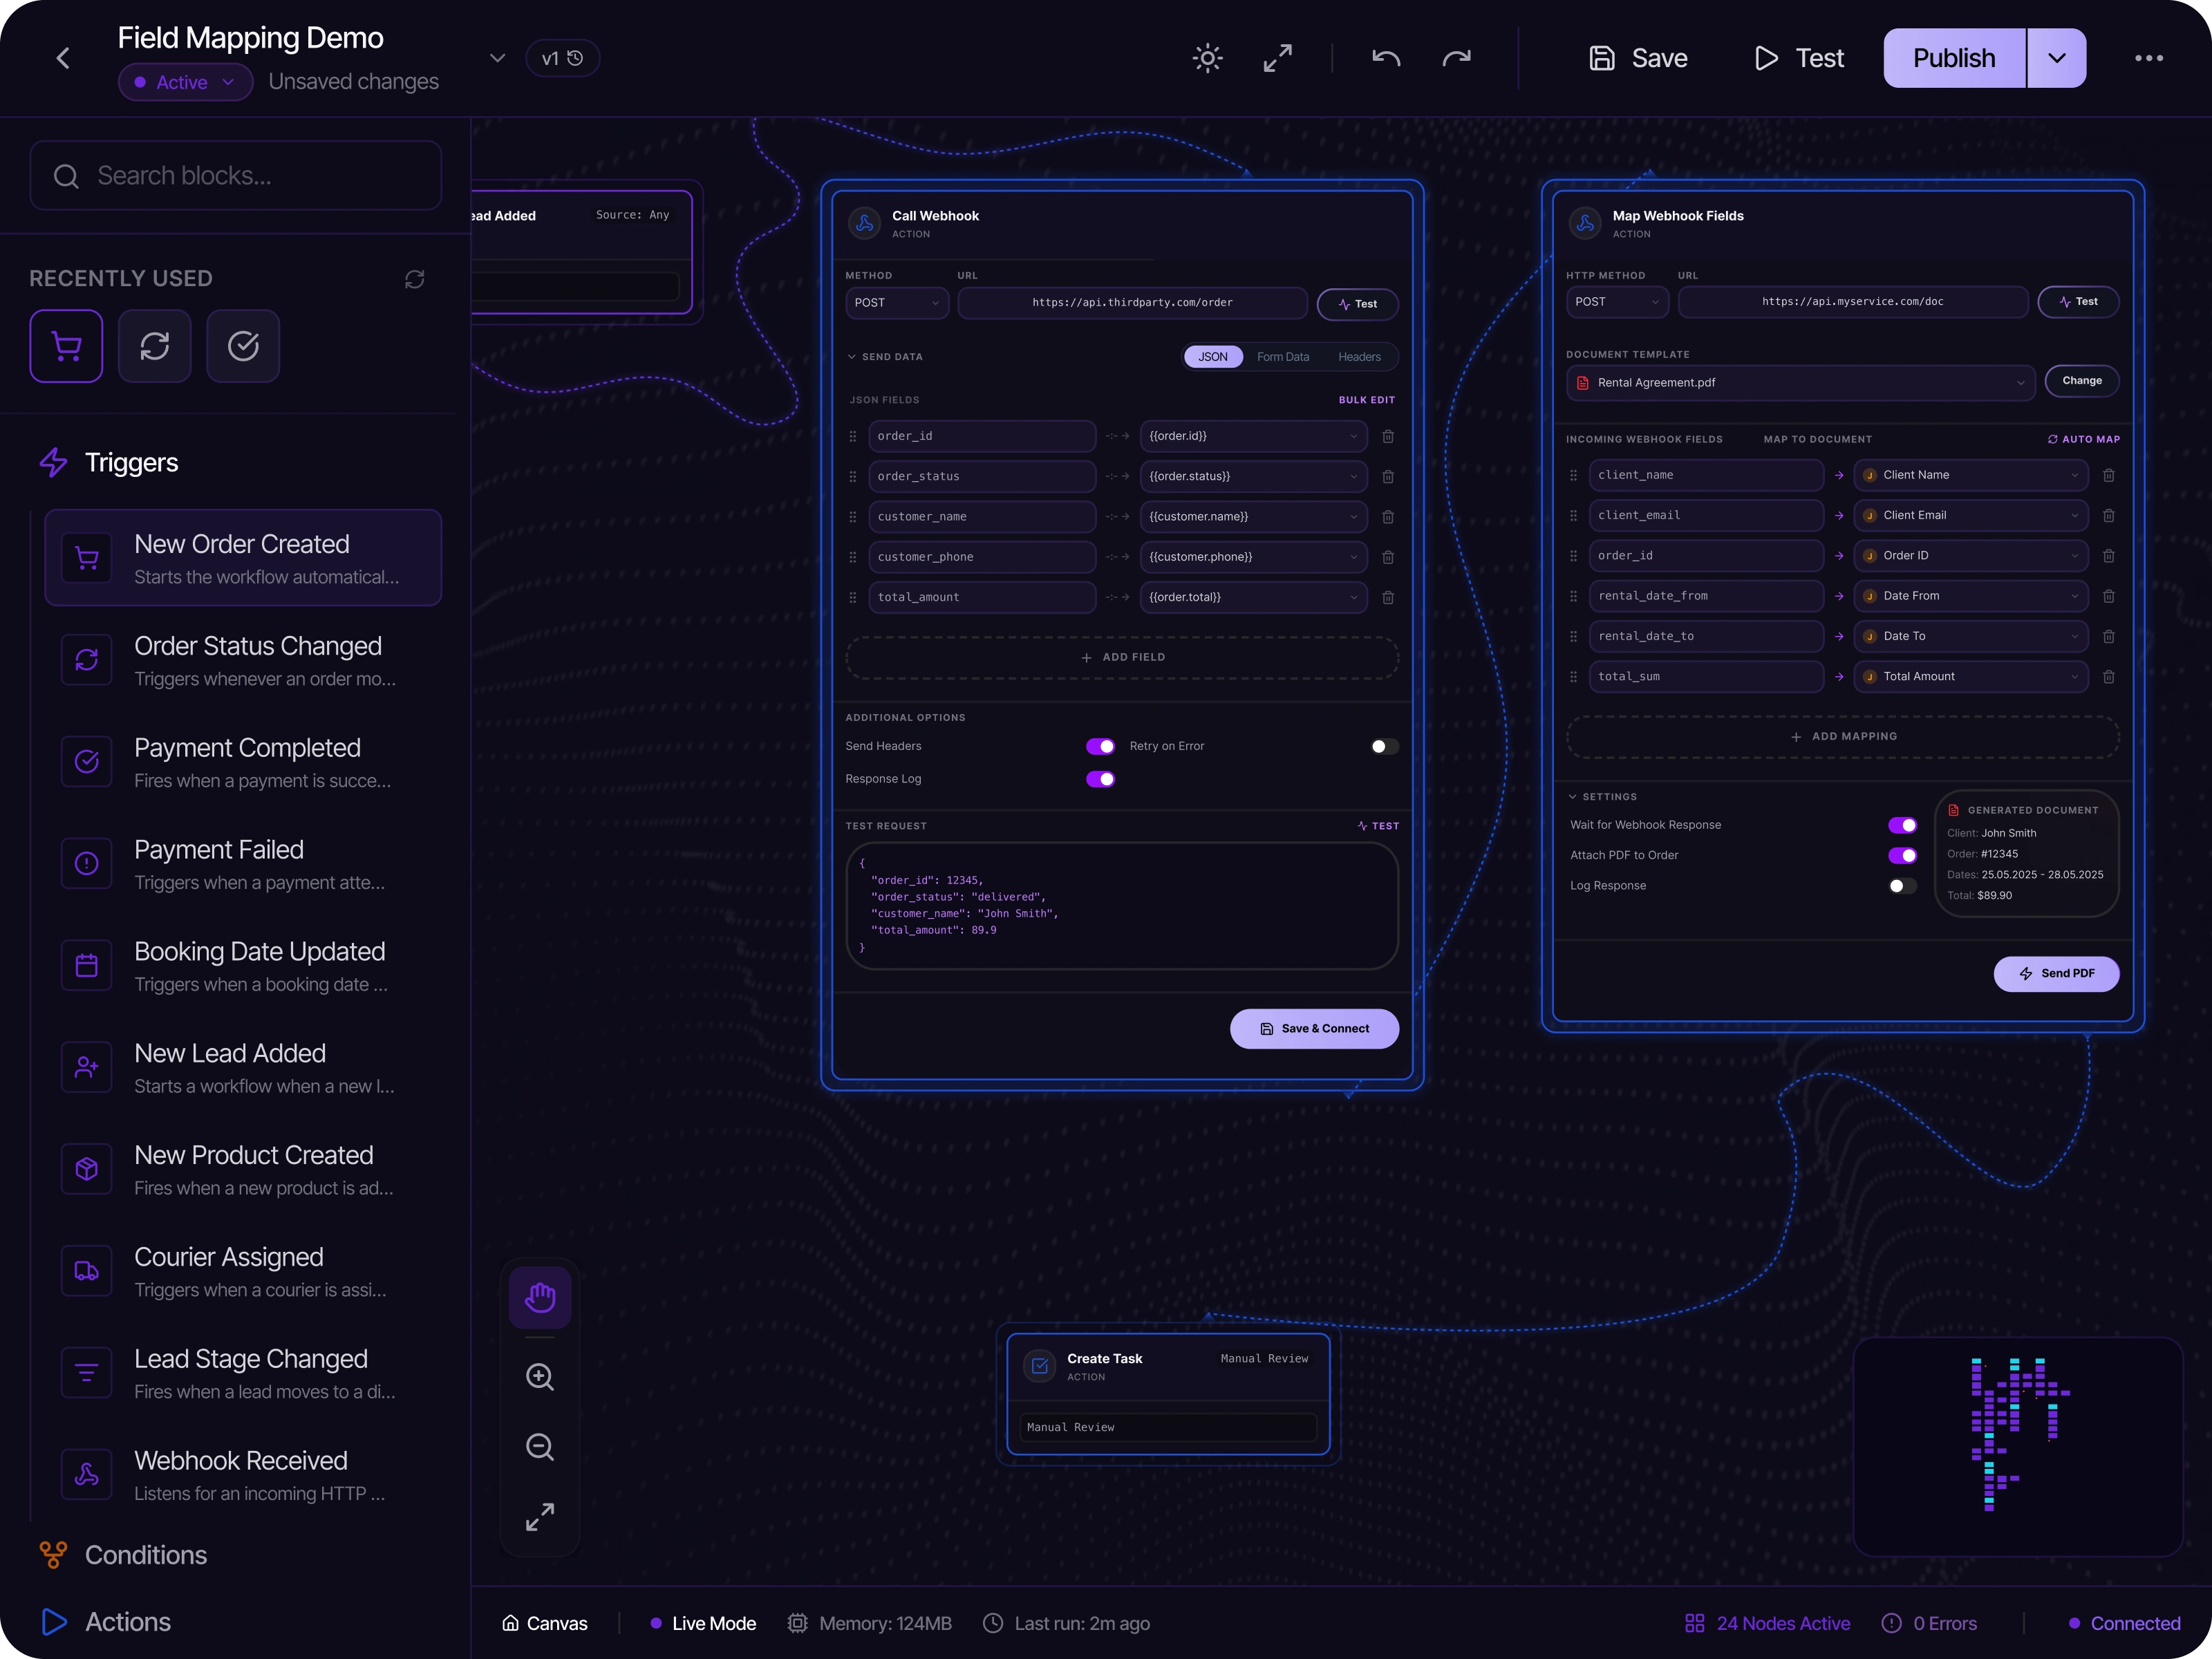
Task: Click the zoom in magnifier icon
Action: pos(540,1377)
